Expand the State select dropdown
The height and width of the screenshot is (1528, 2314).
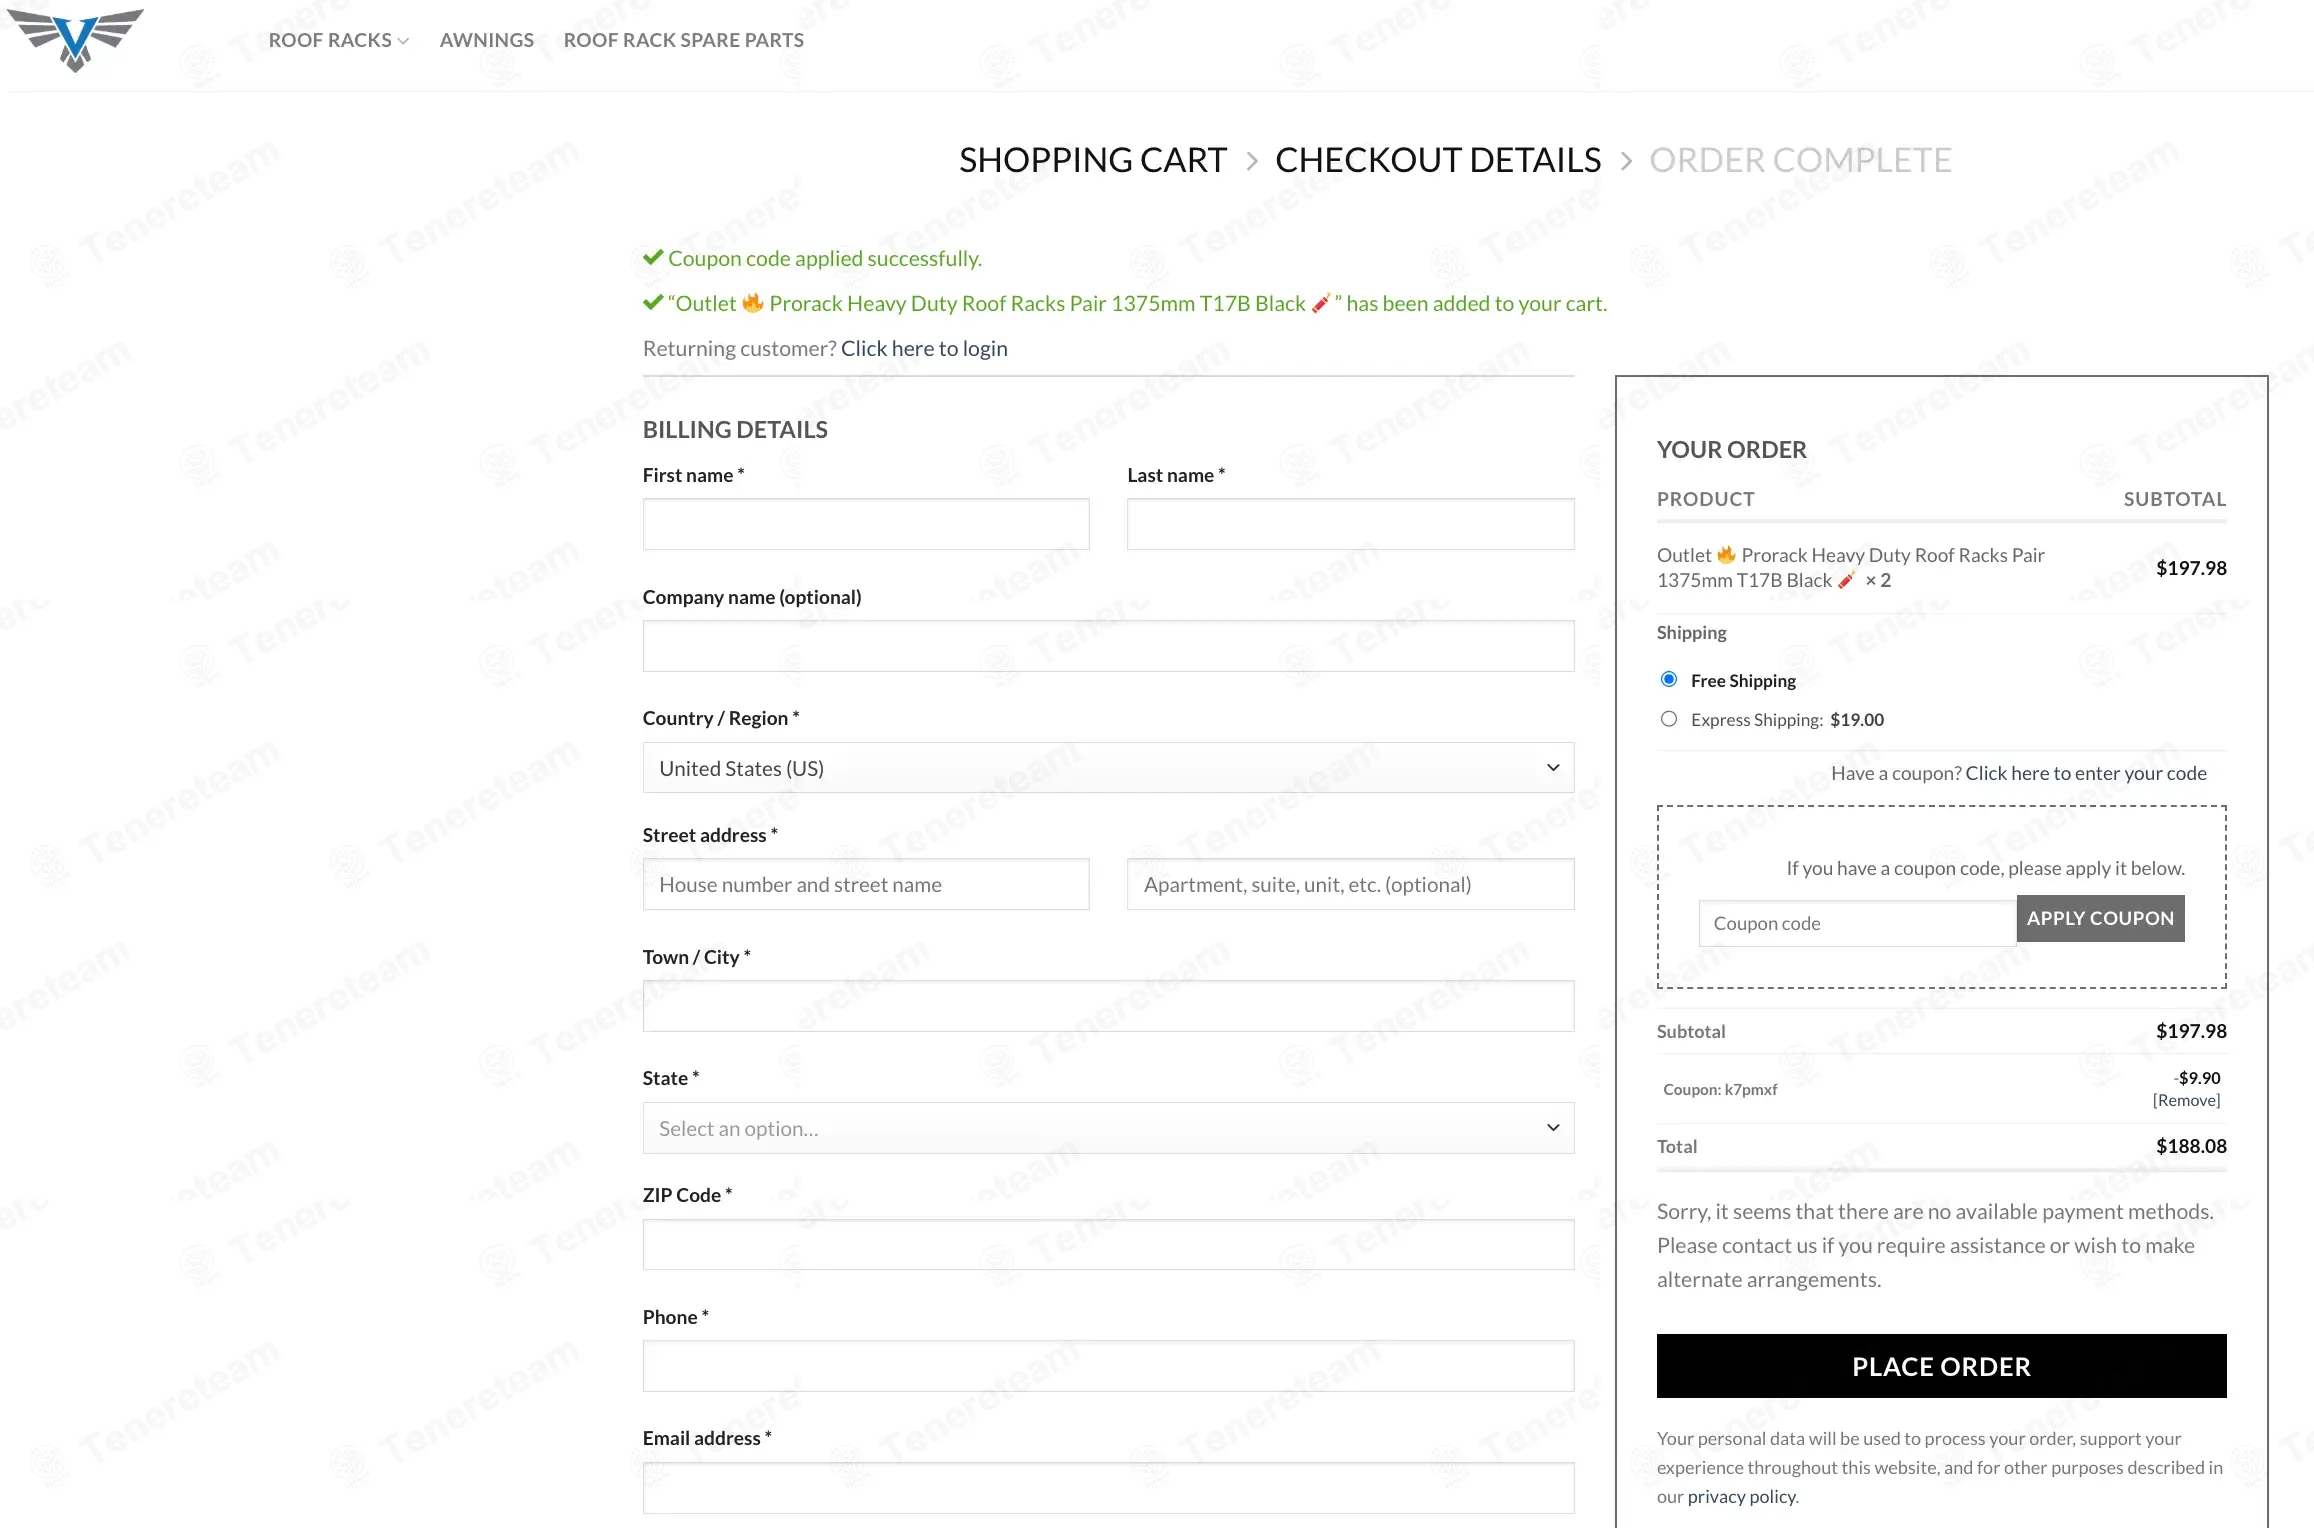[x=1108, y=1128]
